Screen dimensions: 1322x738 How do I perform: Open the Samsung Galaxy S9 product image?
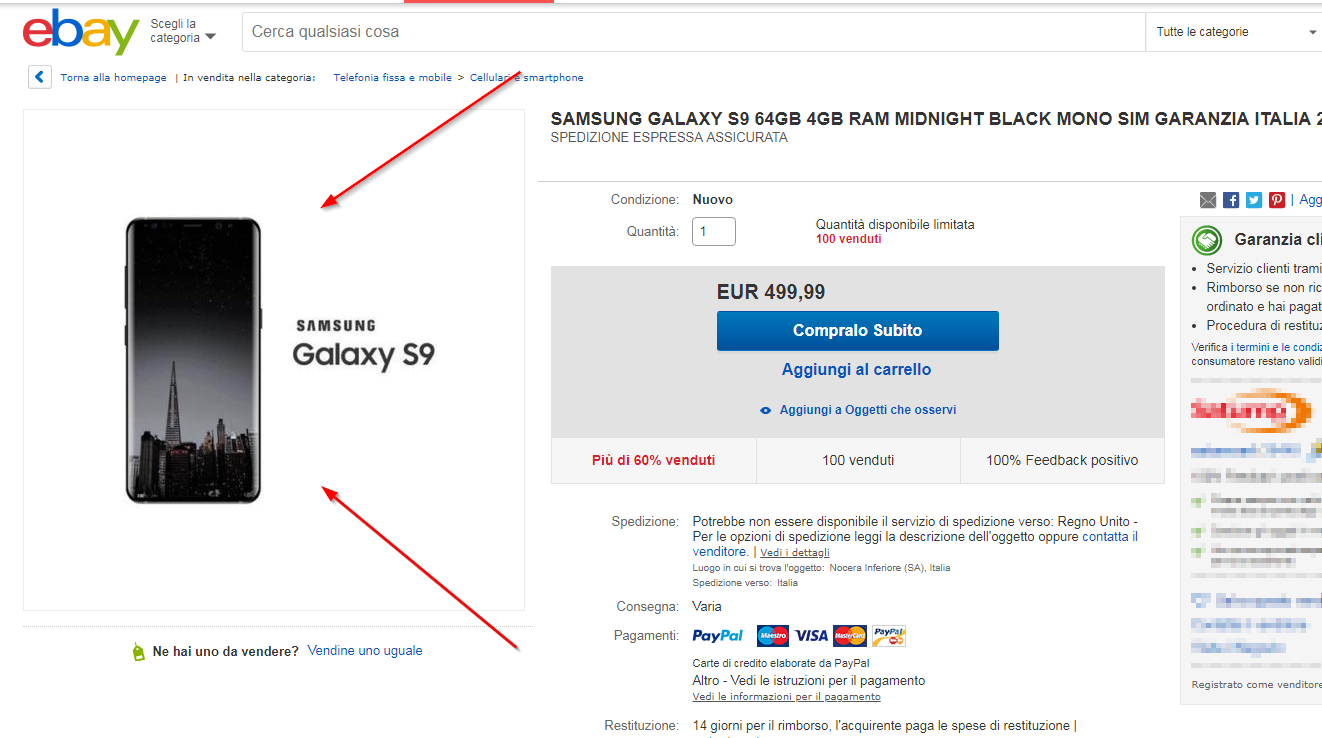pyautogui.click(x=273, y=360)
